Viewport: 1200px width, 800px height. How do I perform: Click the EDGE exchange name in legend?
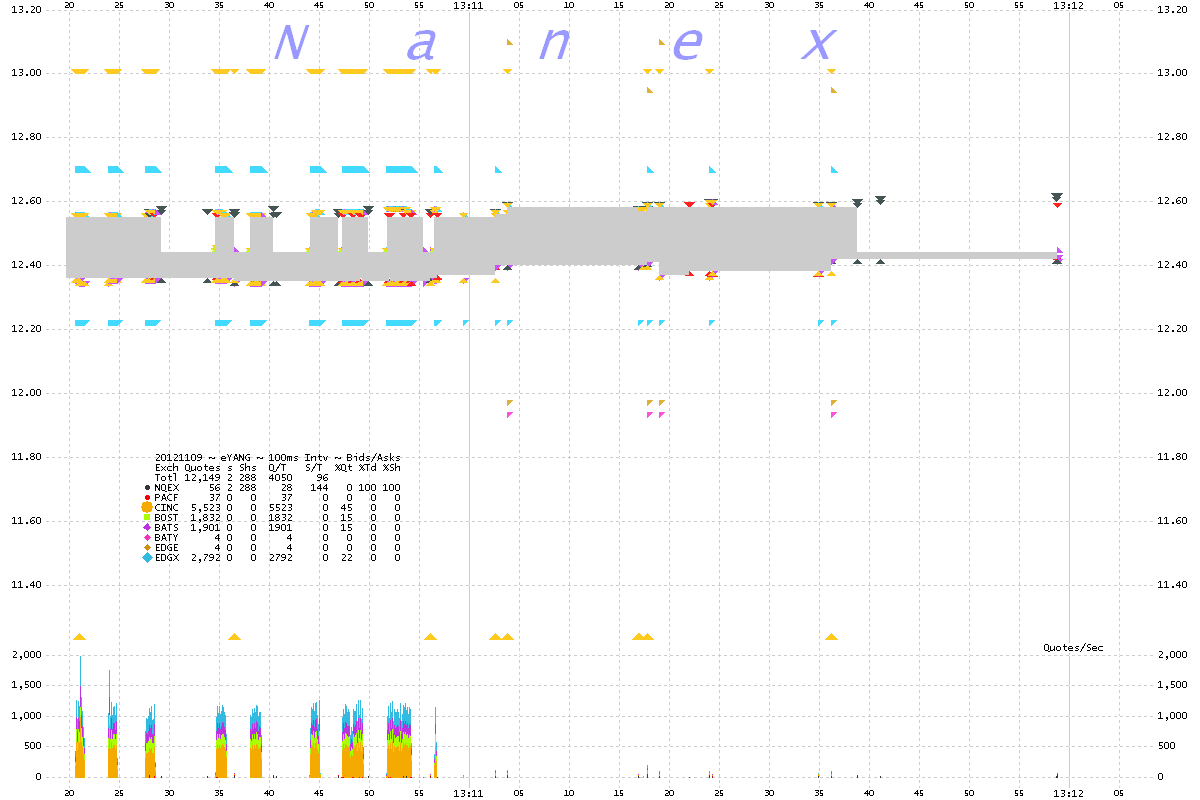[x=167, y=548]
